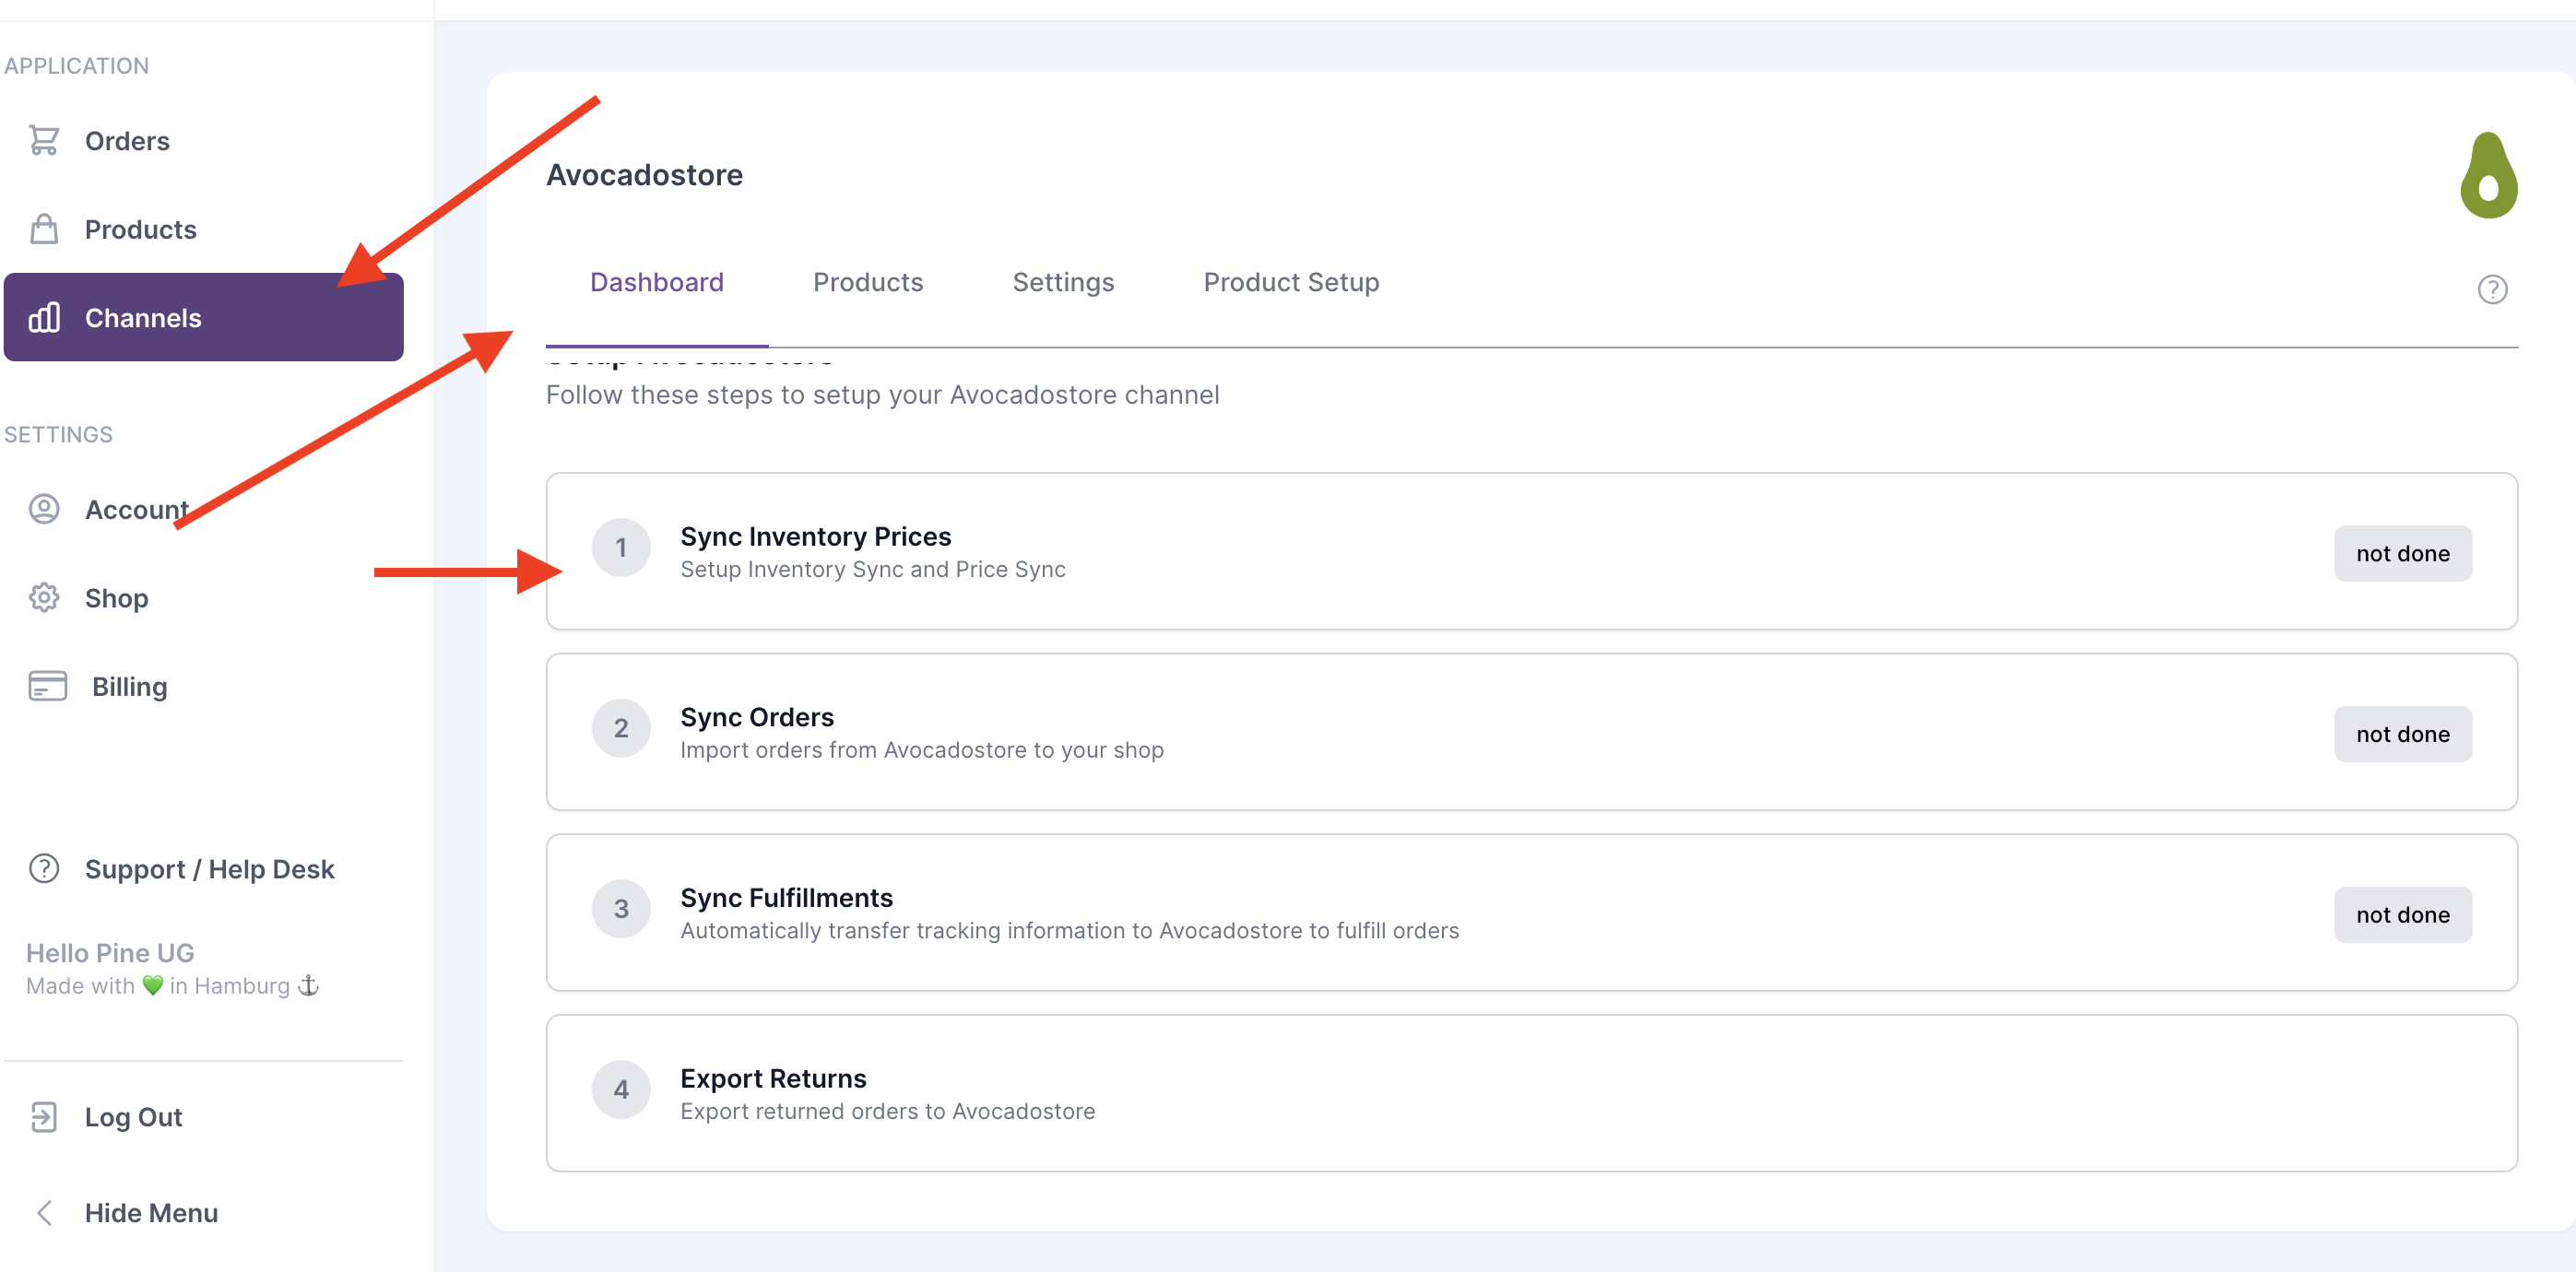Image resolution: width=2576 pixels, height=1272 pixels.
Task: Select the Products tab in Avocadostore
Action: [868, 282]
